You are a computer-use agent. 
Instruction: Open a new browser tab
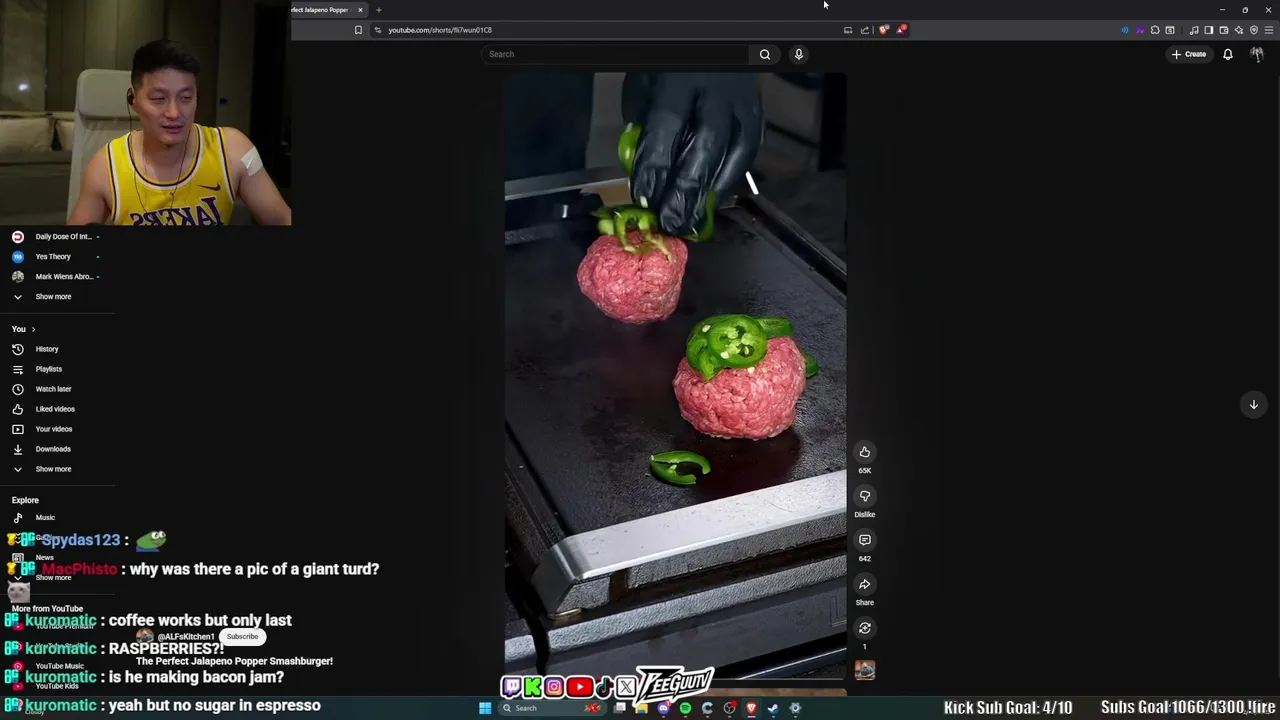pos(379,10)
